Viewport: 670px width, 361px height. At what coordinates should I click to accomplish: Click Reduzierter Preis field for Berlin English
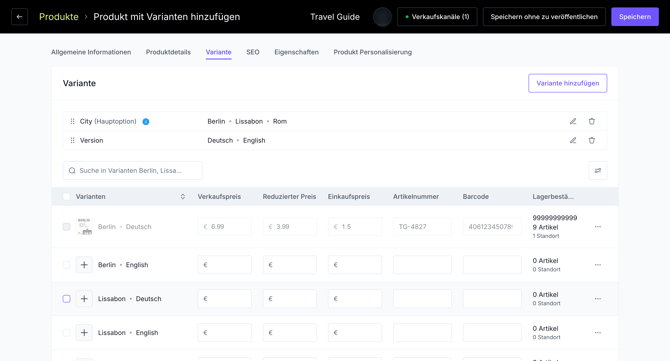click(290, 265)
